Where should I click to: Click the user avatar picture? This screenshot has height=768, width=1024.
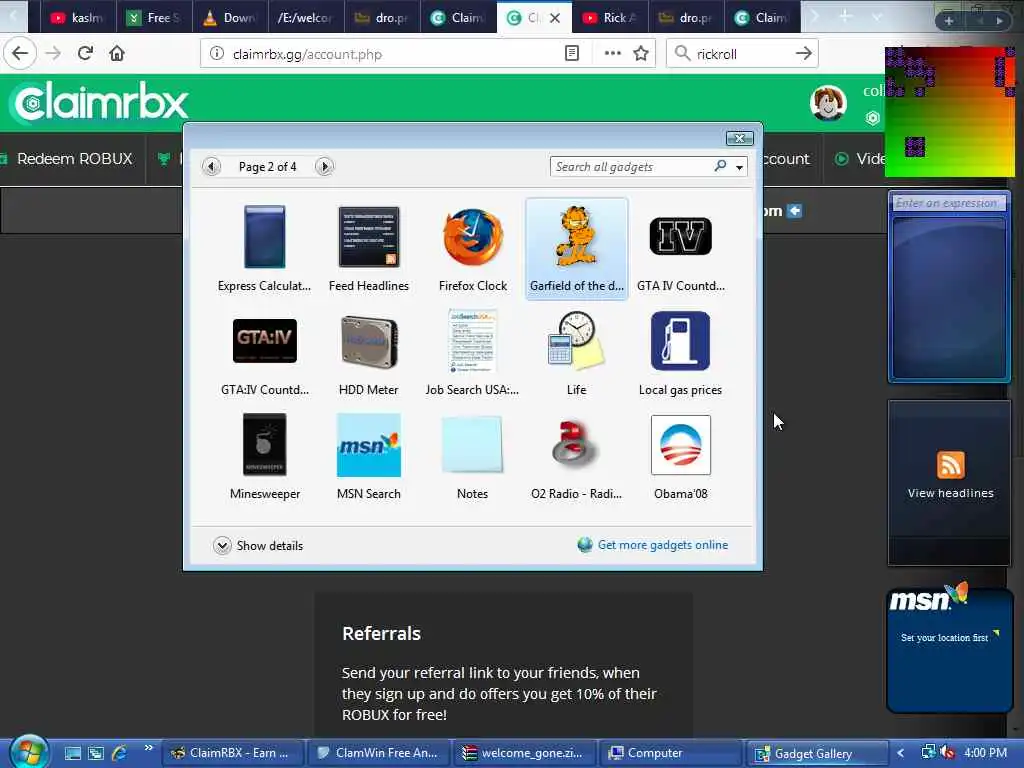click(x=828, y=103)
